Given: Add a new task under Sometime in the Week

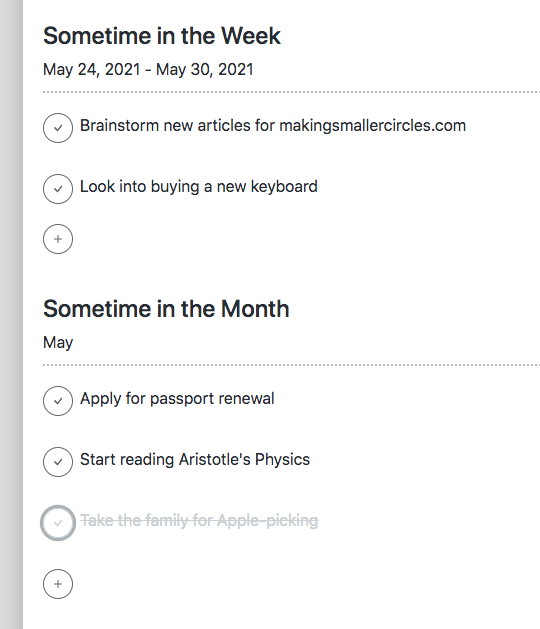Looking at the screenshot, I should [x=58, y=239].
